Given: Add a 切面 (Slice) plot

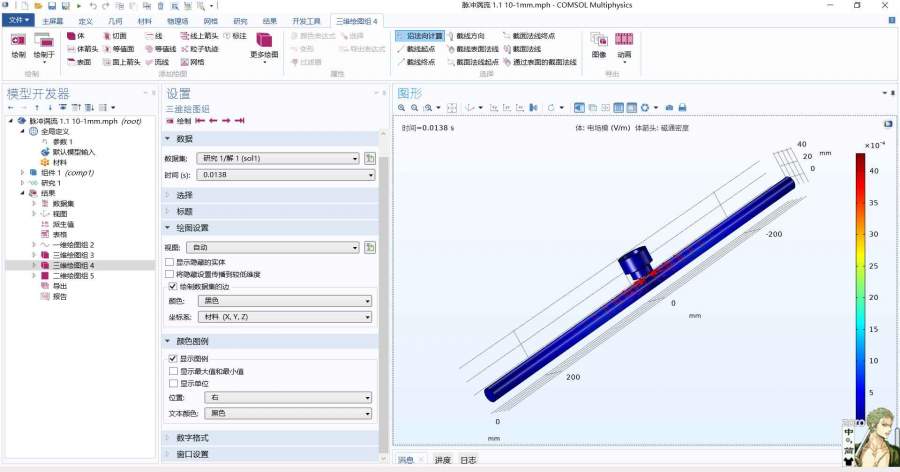Looking at the screenshot, I should [113, 36].
